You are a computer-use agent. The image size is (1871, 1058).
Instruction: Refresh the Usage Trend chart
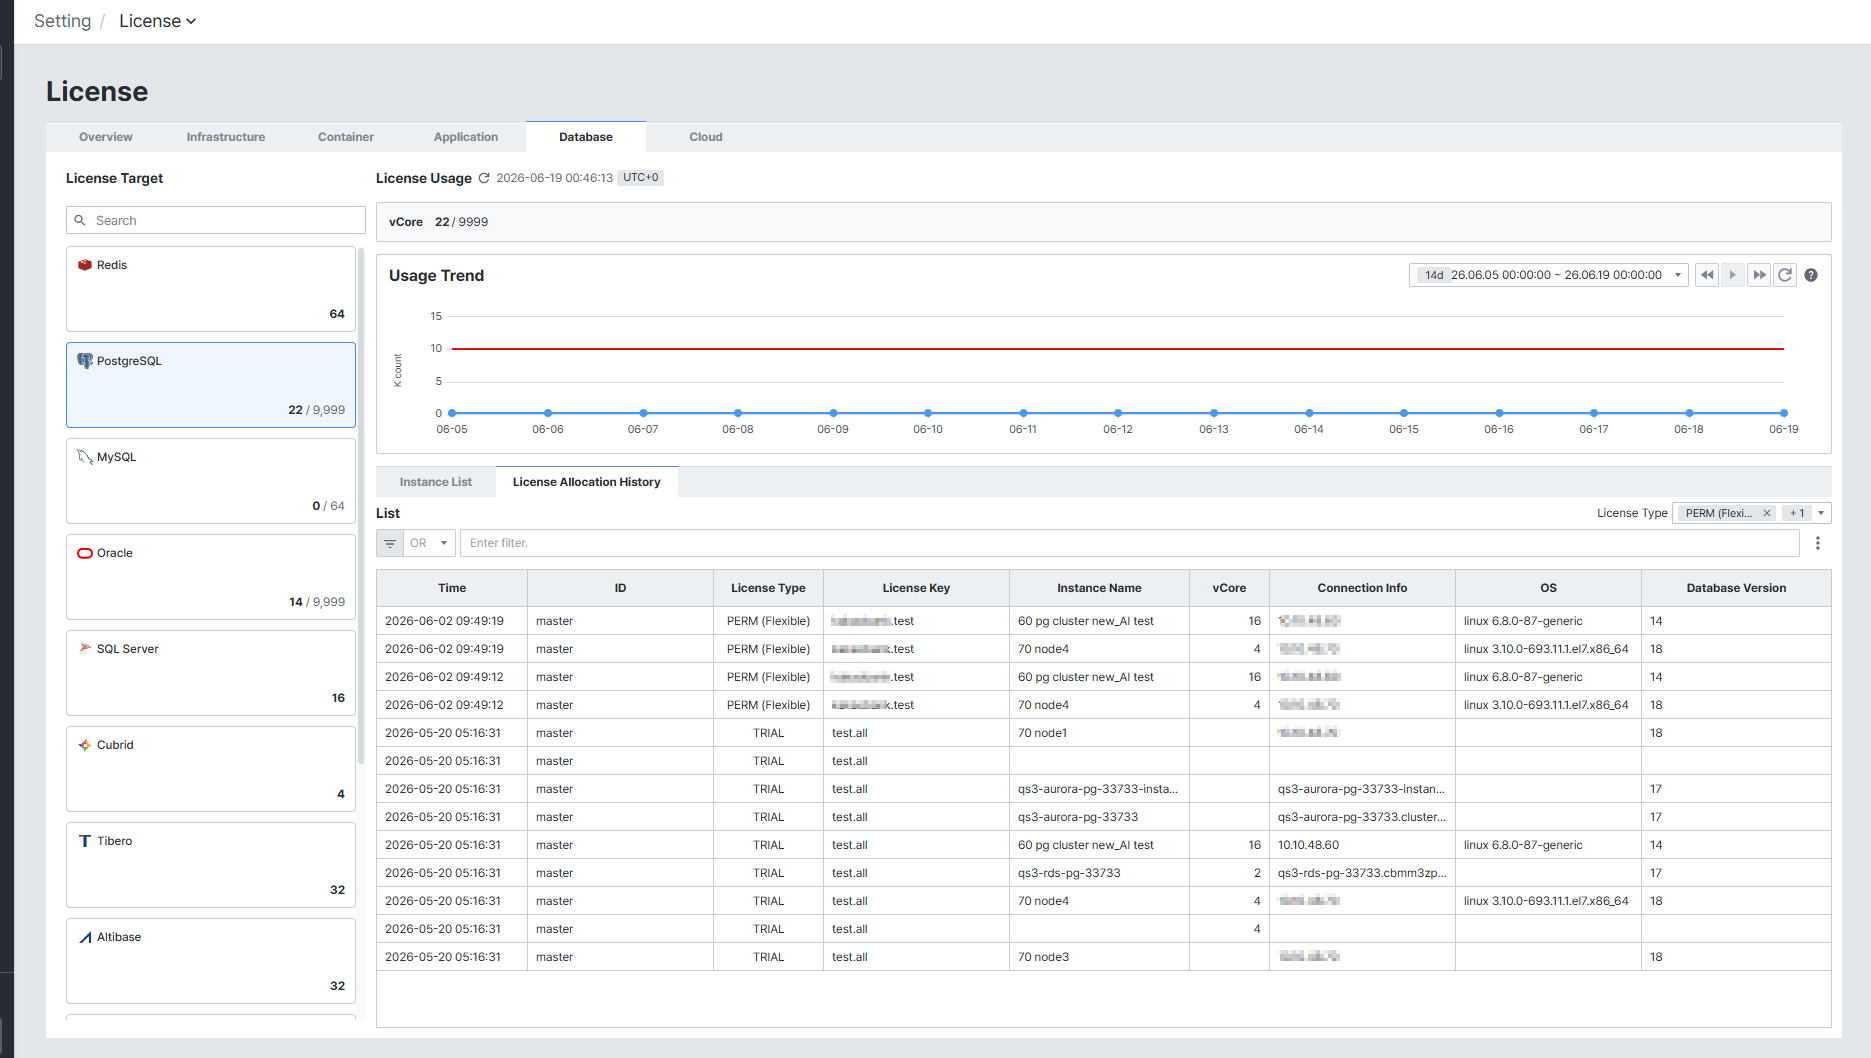coord(1785,275)
